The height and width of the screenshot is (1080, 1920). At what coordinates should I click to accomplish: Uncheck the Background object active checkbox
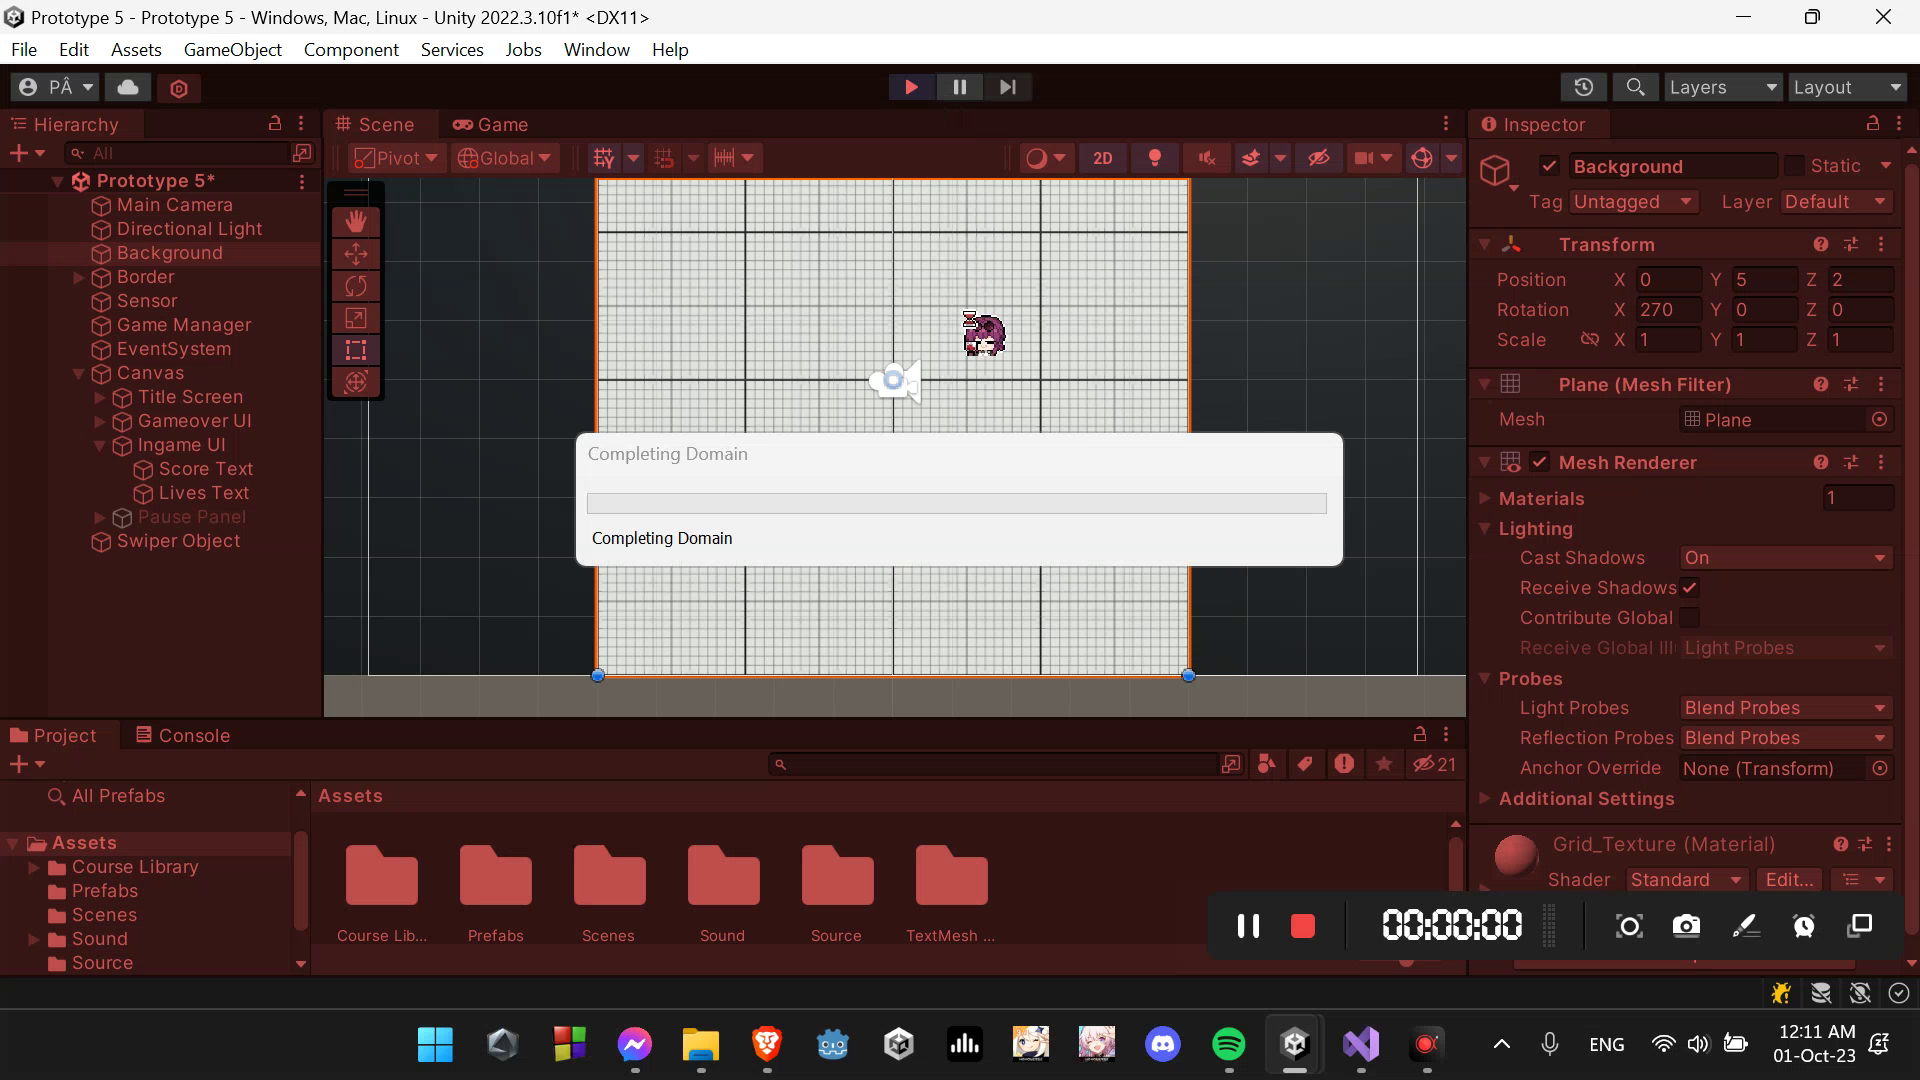tap(1549, 166)
